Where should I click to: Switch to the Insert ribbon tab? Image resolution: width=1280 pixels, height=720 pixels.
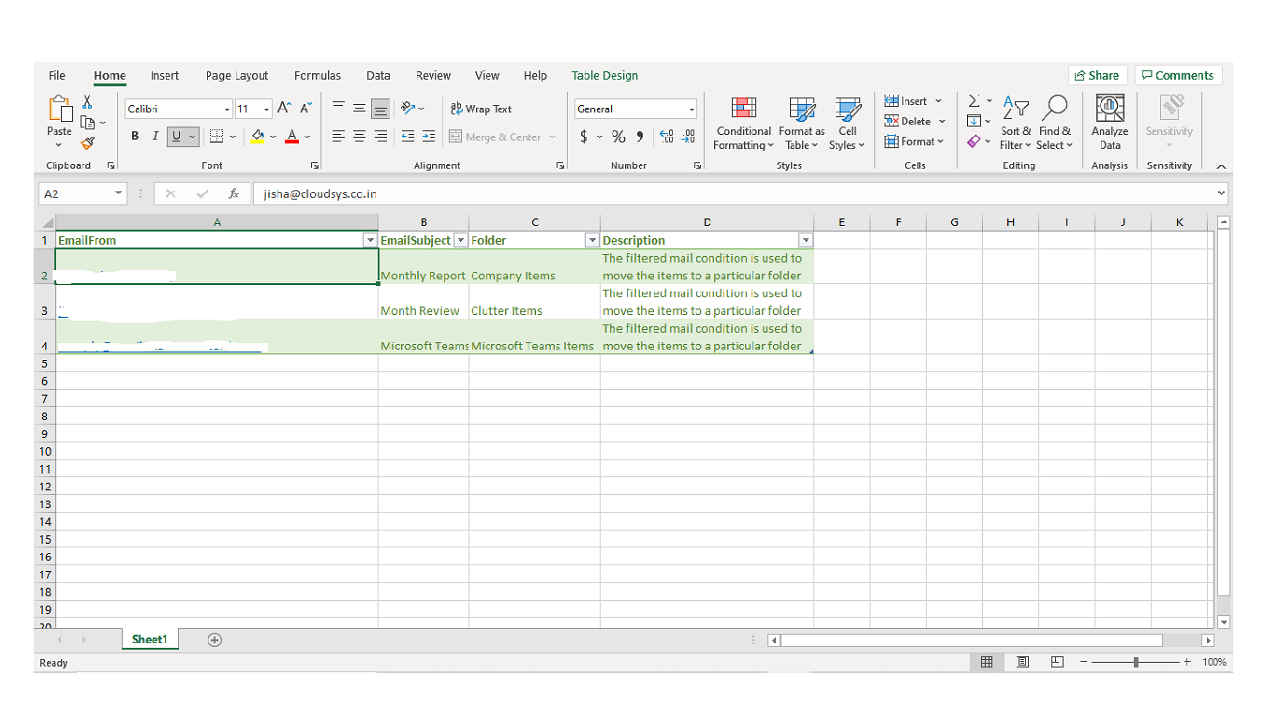[x=165, y=76]
